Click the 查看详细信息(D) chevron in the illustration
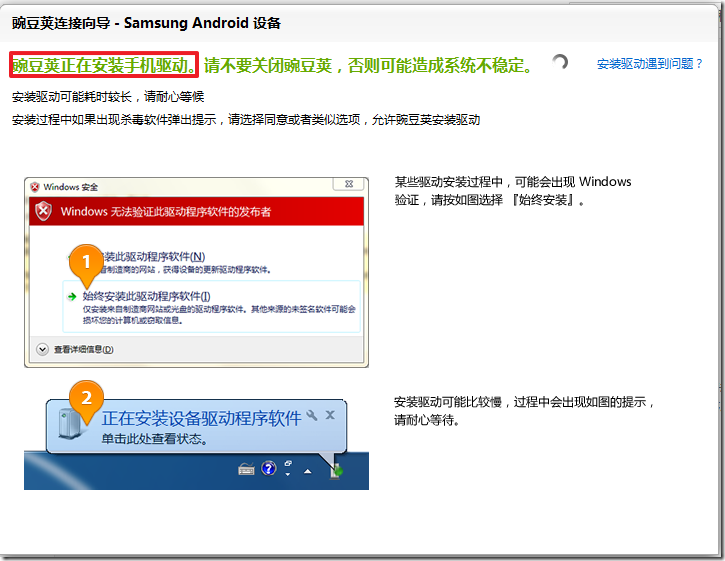This screenshot has width=725, height=561. click(43, 349)
